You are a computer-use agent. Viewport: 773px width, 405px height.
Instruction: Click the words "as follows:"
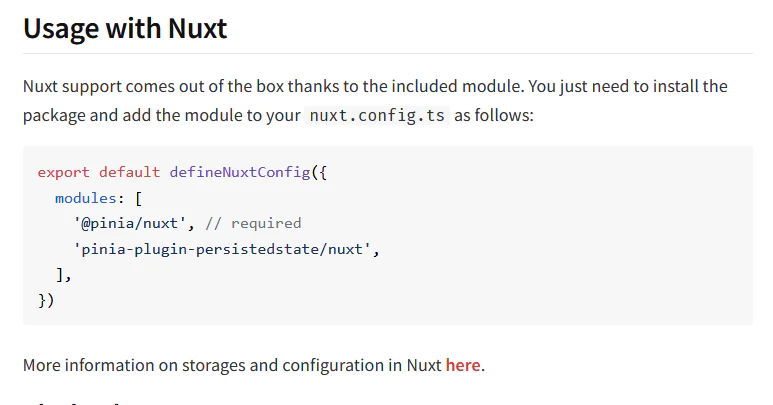(493, 115)
